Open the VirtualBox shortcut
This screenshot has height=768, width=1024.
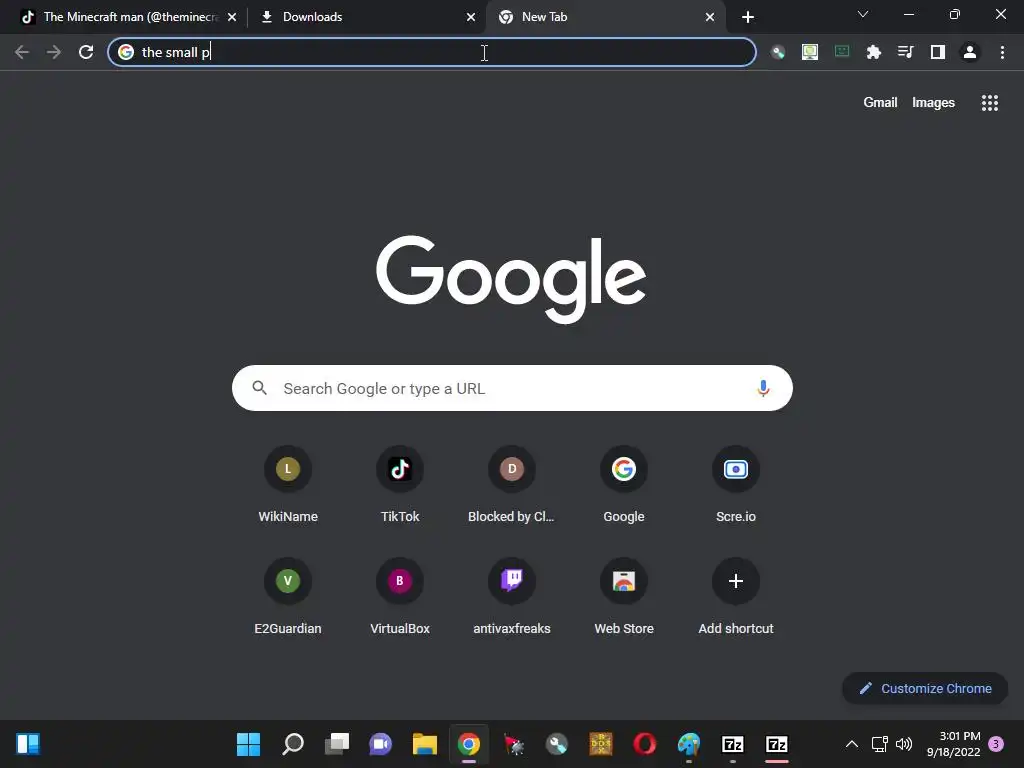pos(400,597)
